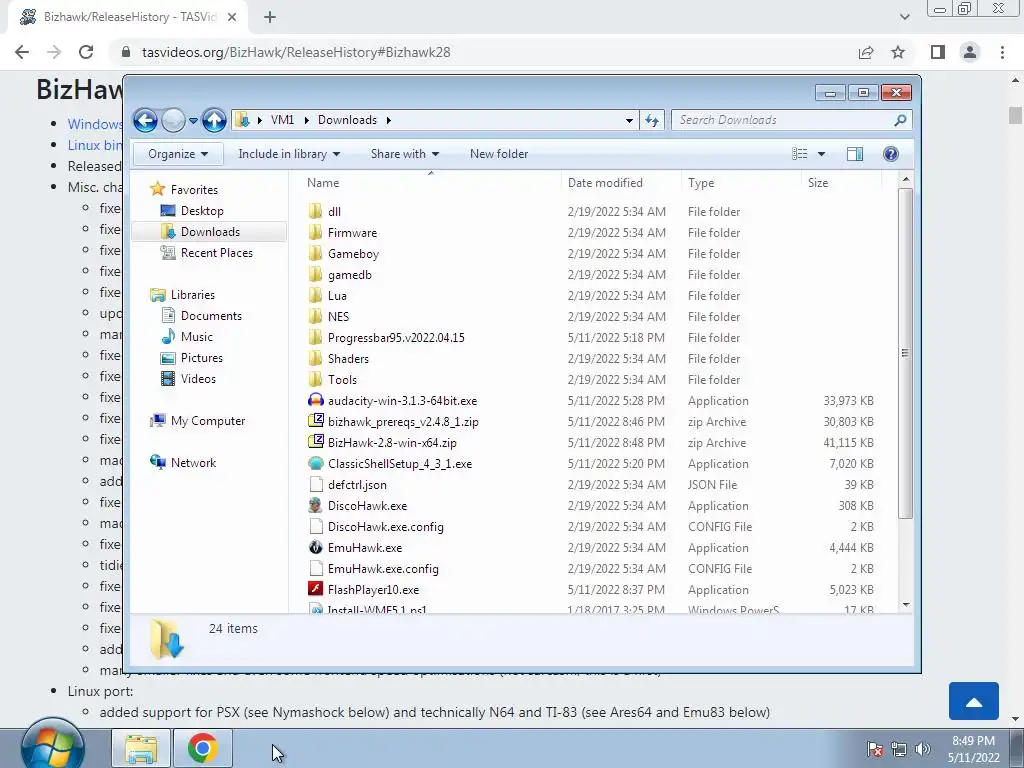Select EmuHawk.exe icon

(316, 547)
